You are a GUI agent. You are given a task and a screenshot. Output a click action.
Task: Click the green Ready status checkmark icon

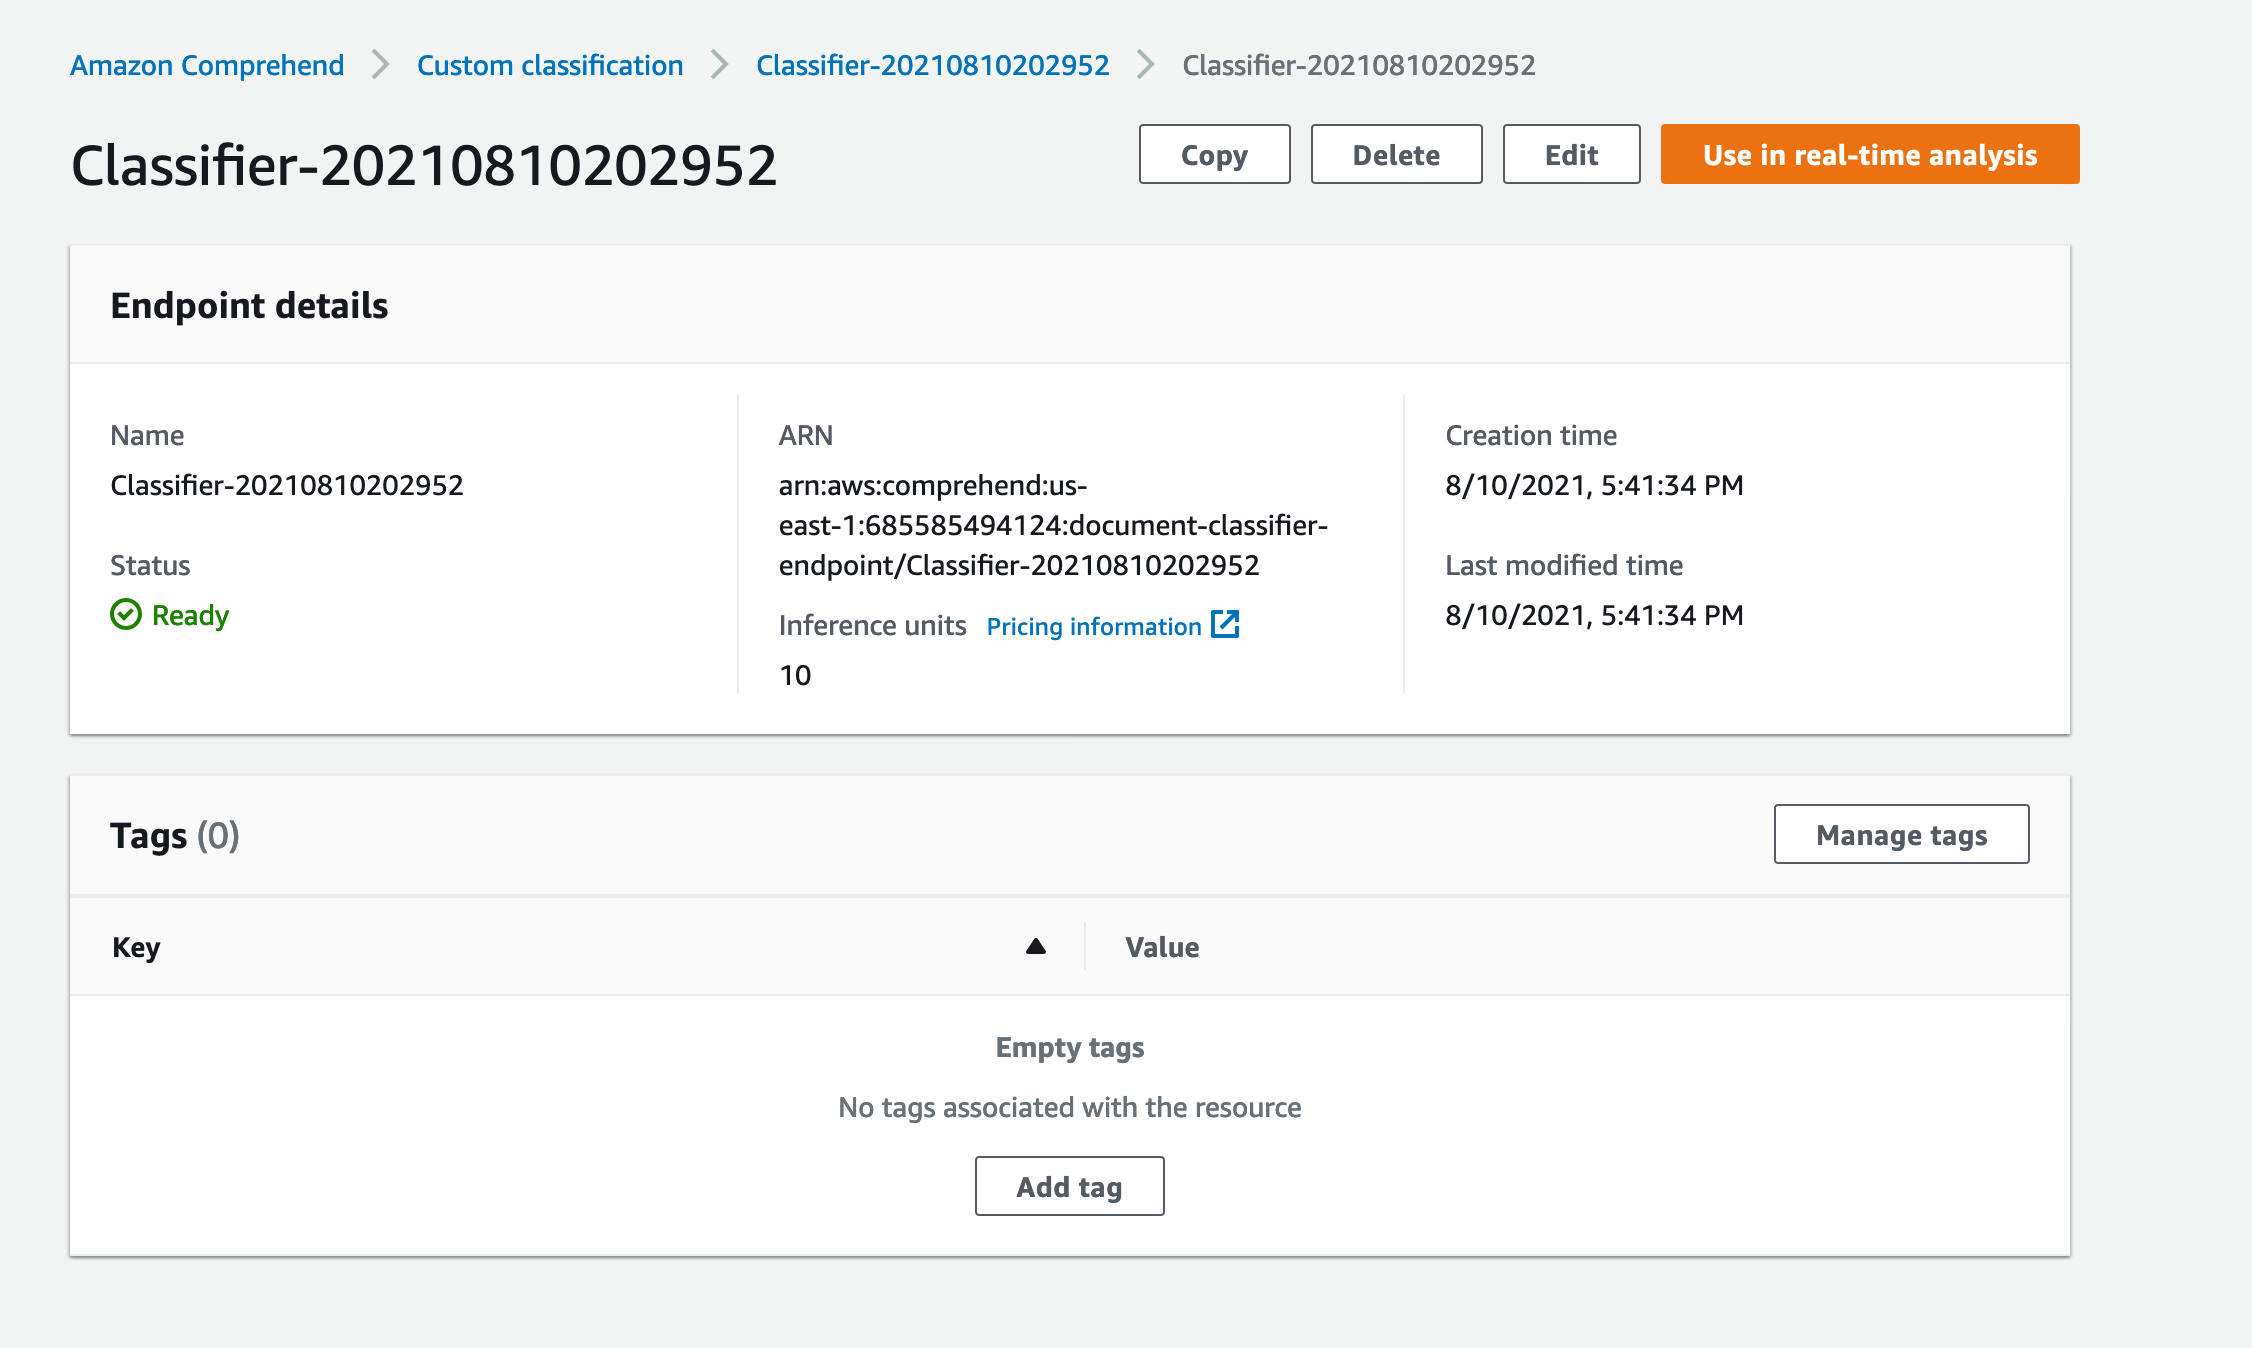(x=126, y=614)
